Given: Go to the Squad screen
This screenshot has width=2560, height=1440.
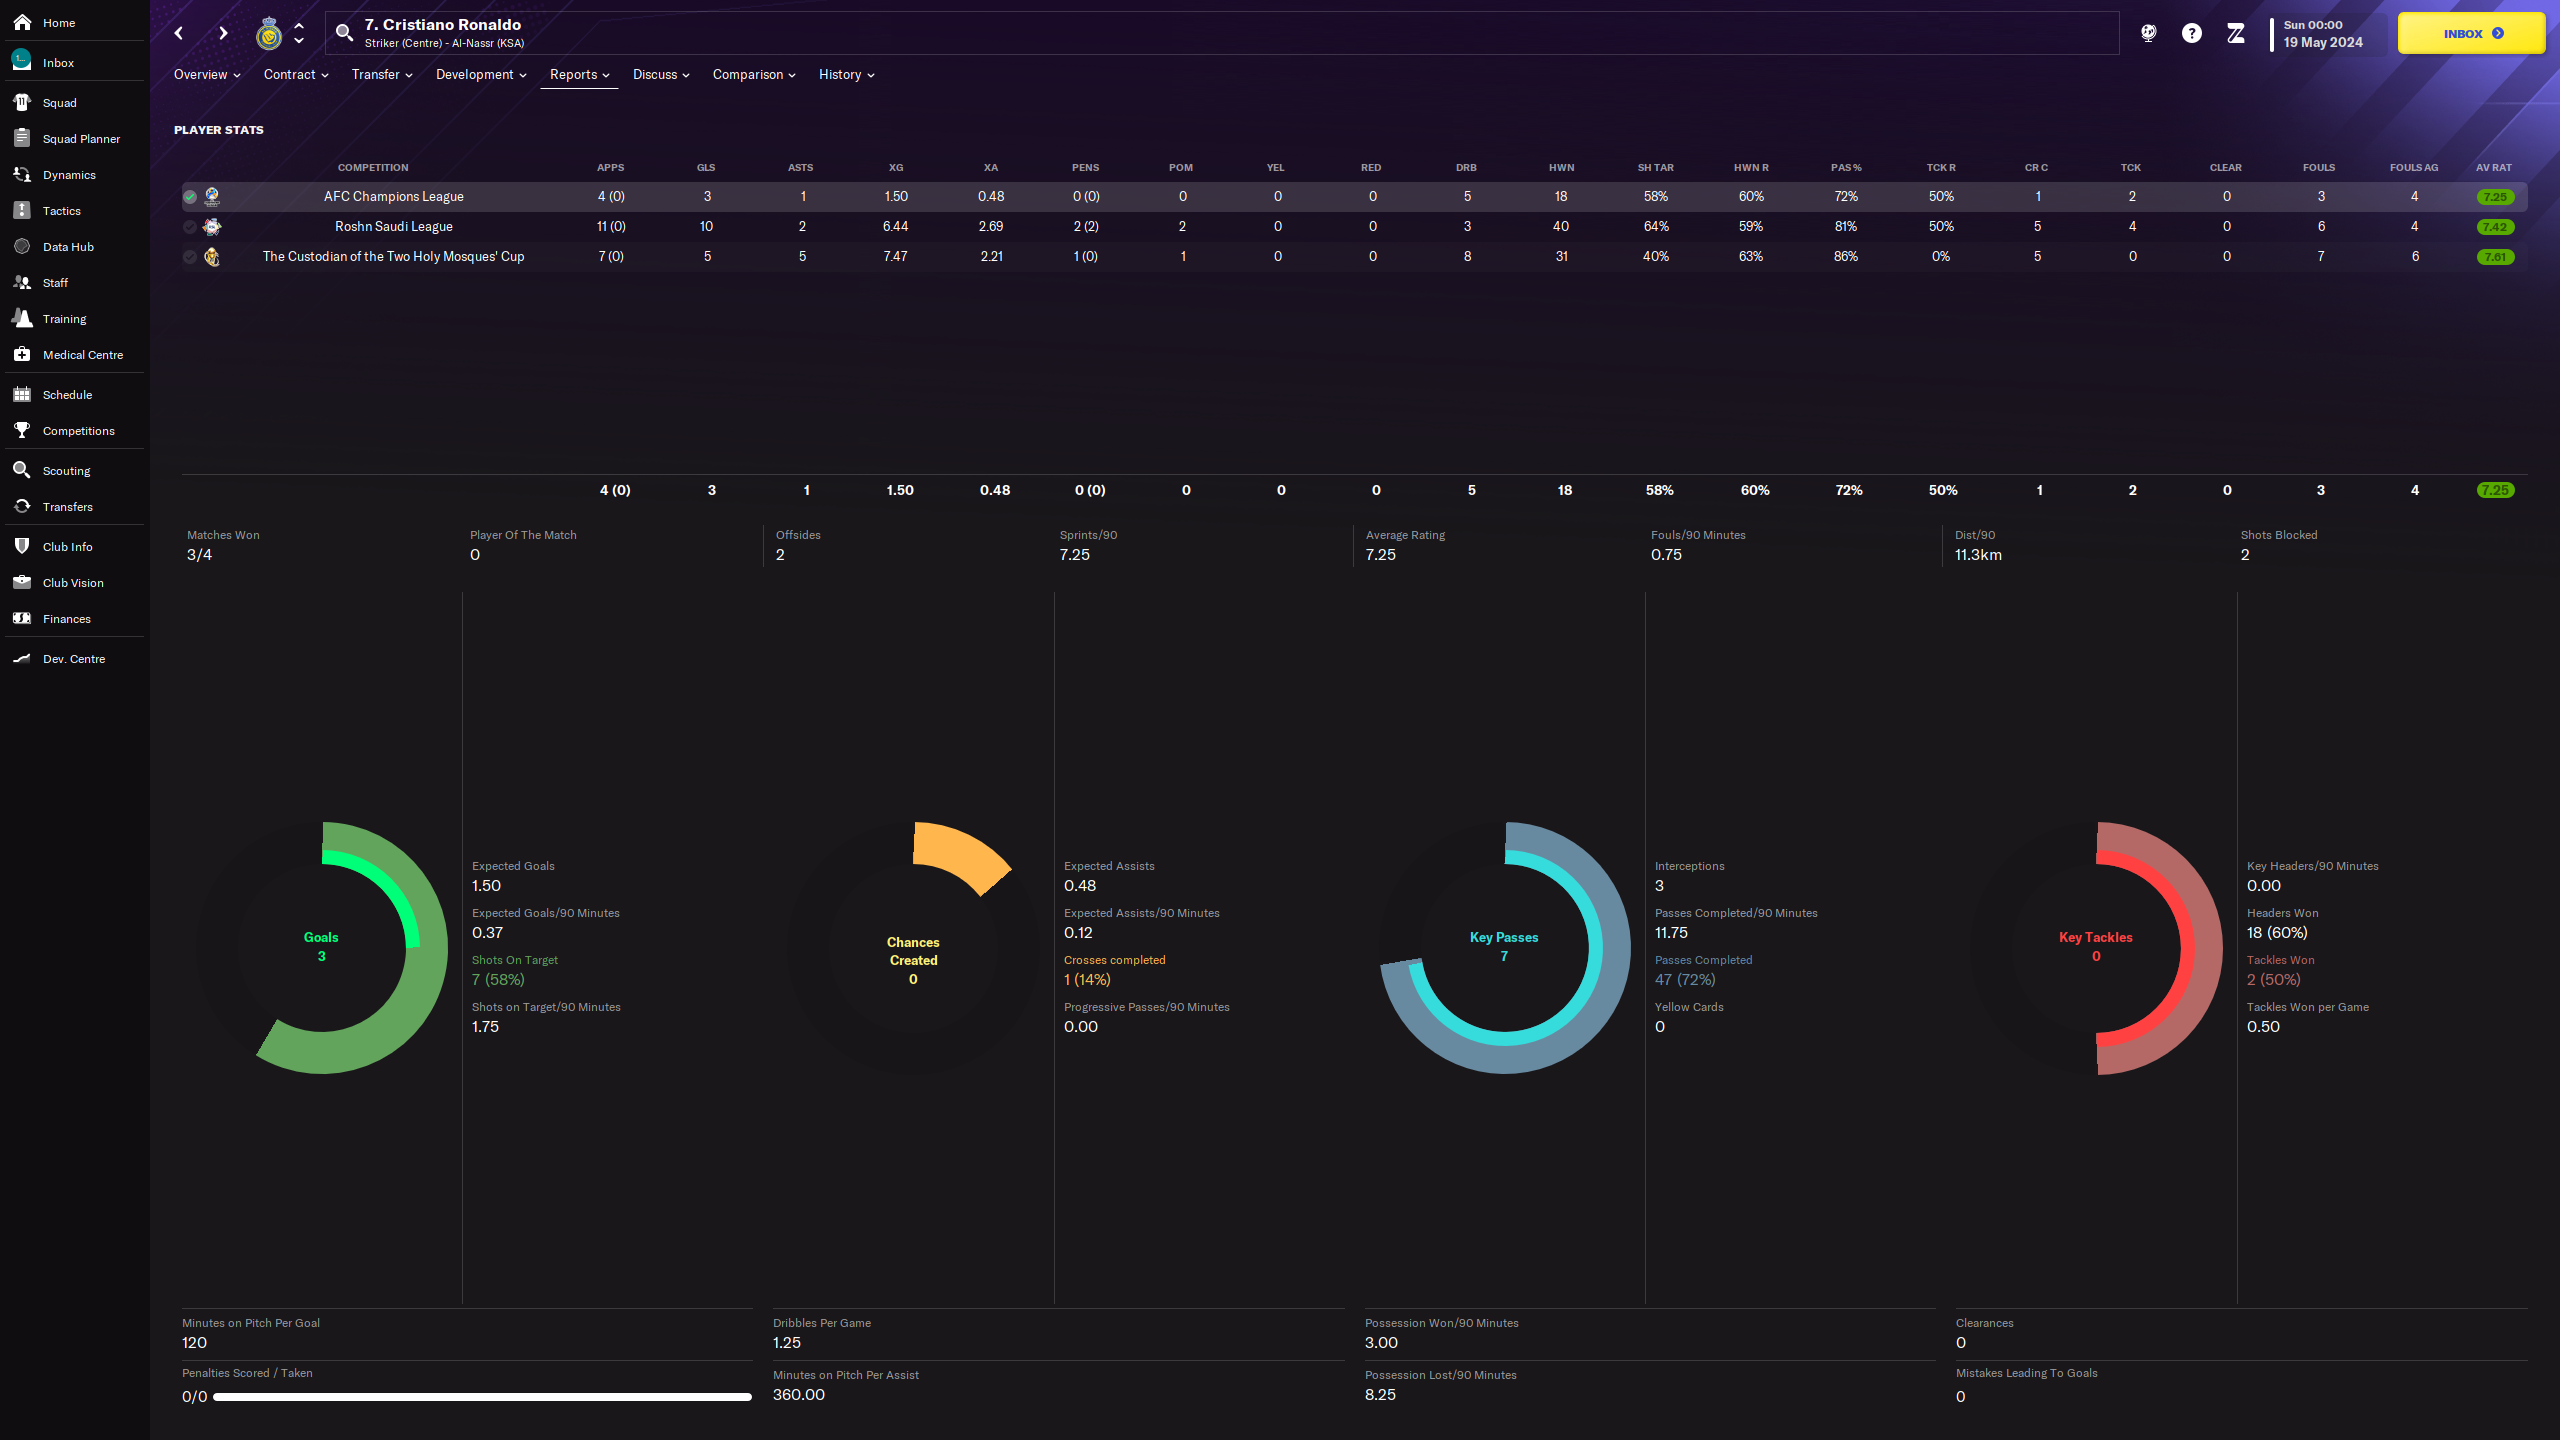Looking at the screenshot, I should (72, 102).
